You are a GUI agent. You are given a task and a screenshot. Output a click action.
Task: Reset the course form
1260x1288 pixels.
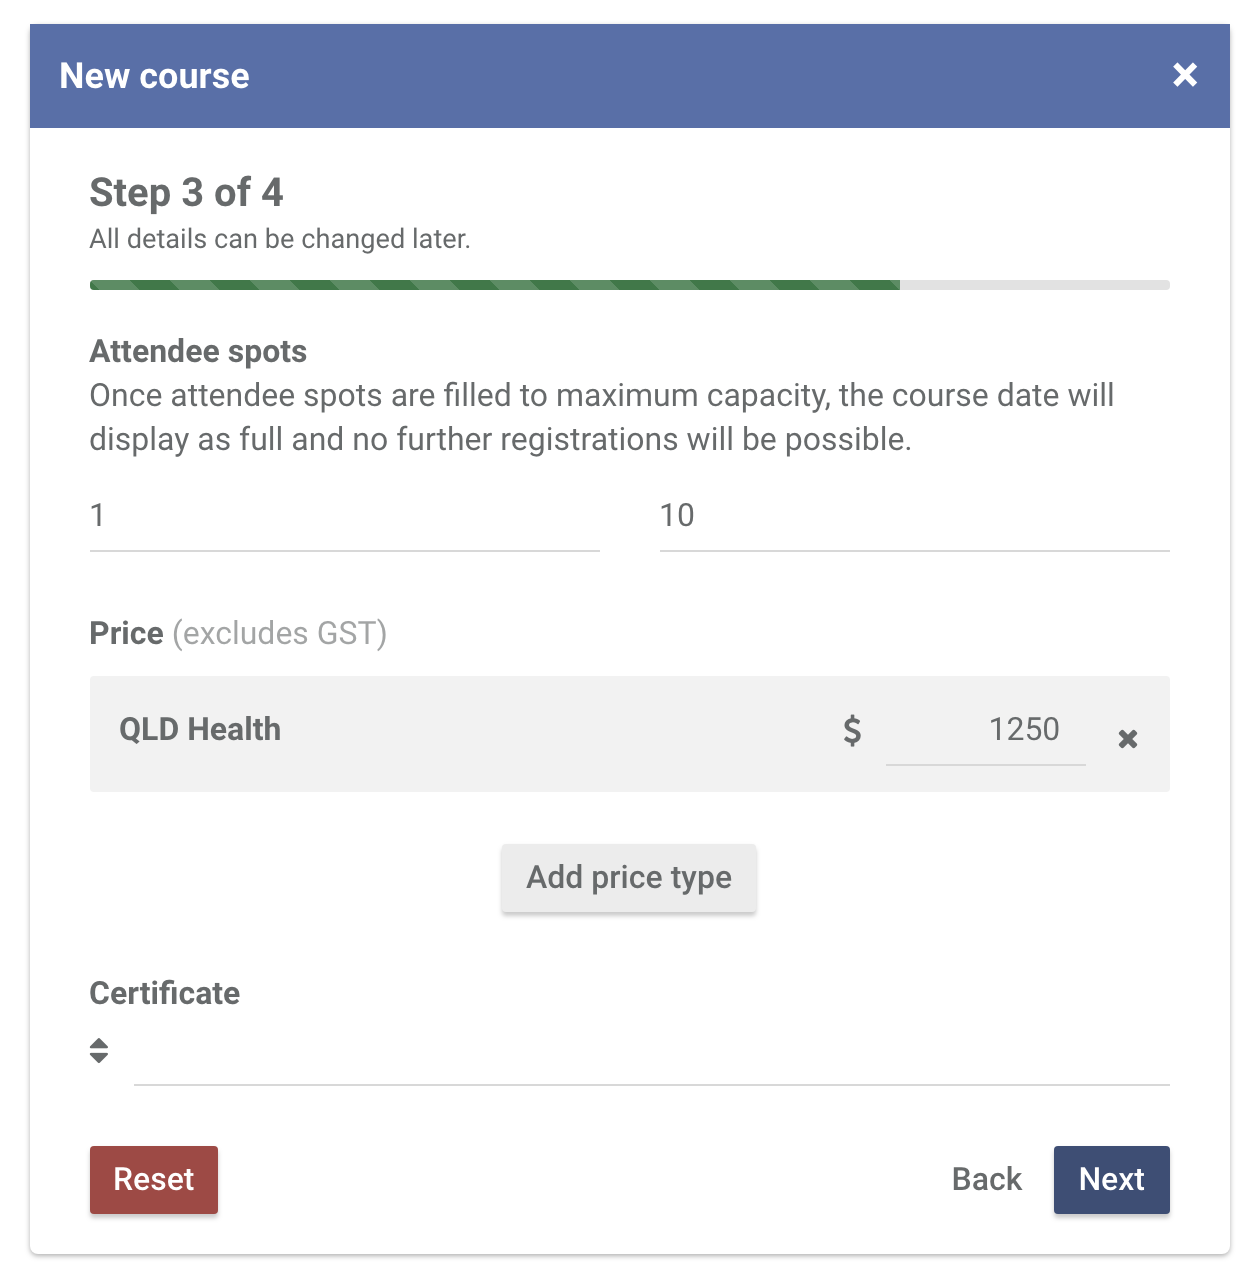154,1180
